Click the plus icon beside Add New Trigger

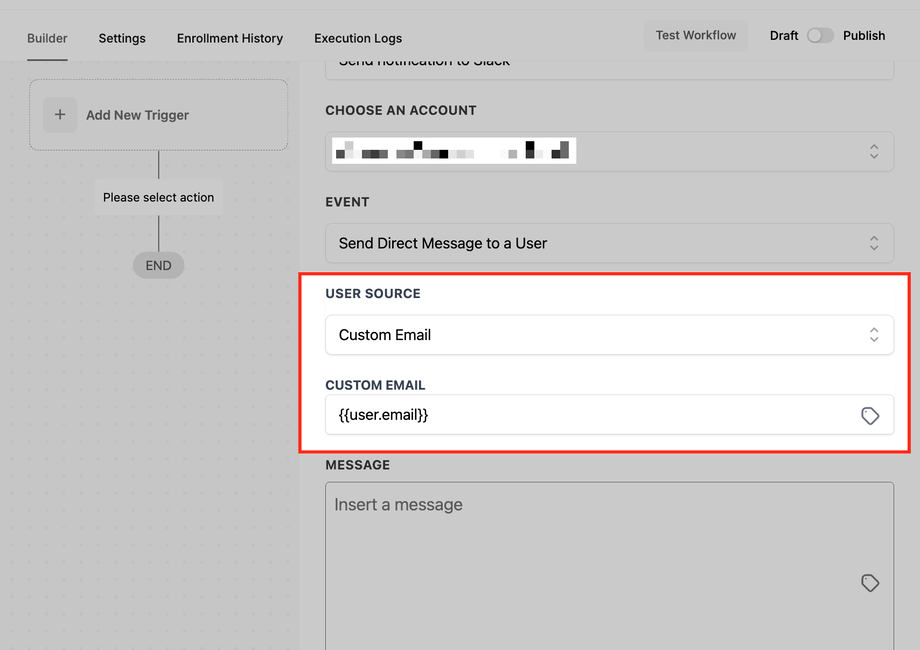[x=60, y=115]
